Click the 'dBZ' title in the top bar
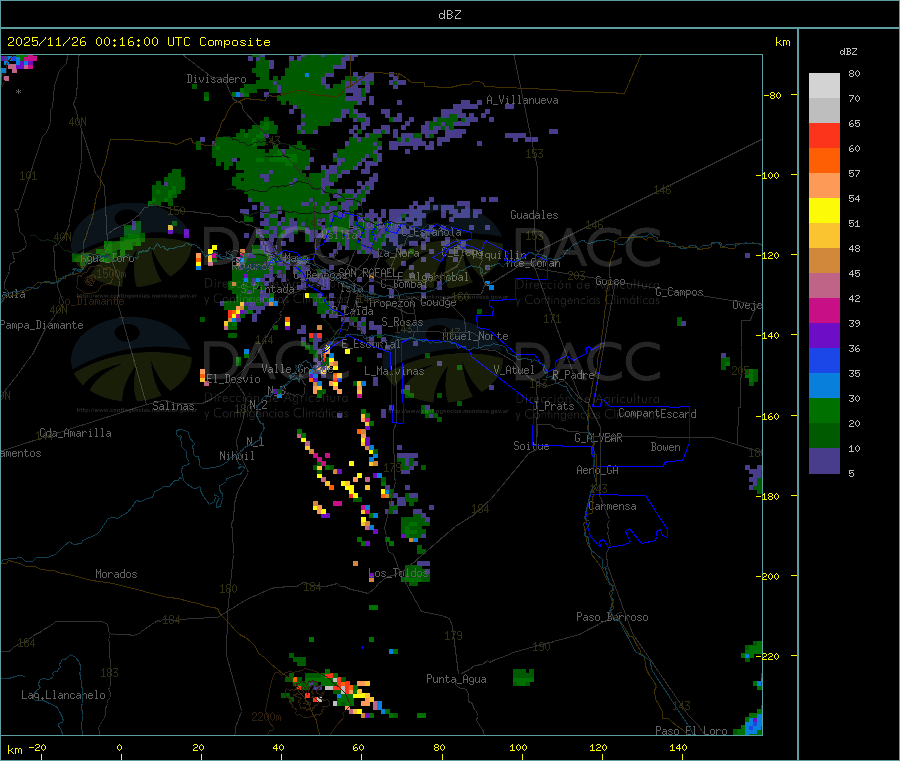The height and width of the screenshot is (761, 900). point(449,15)
